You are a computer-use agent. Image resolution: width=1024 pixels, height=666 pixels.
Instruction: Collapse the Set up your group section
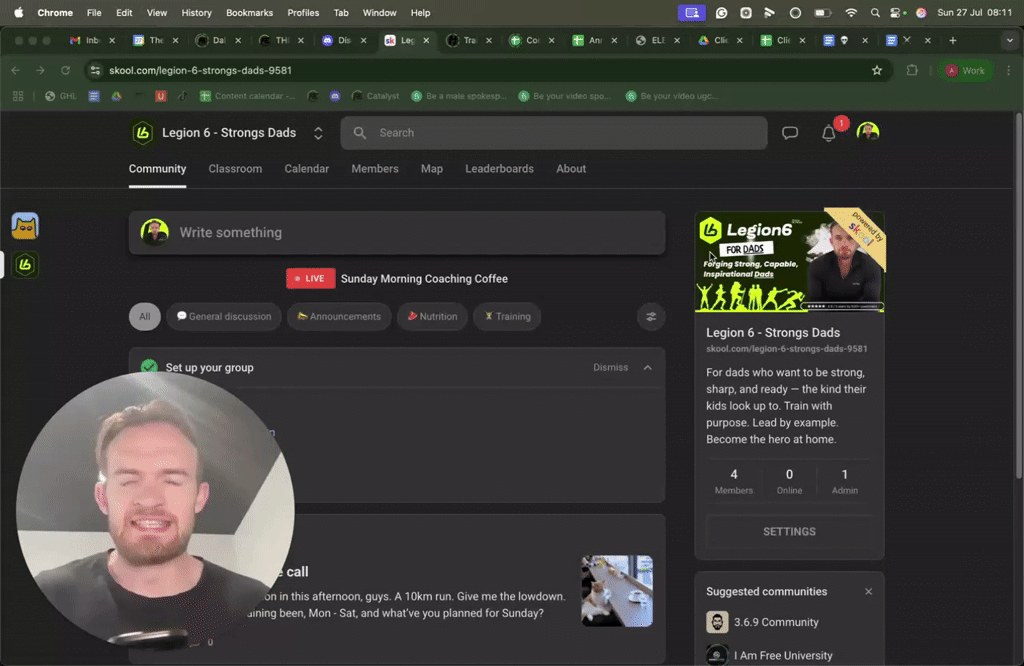(647, 368)
